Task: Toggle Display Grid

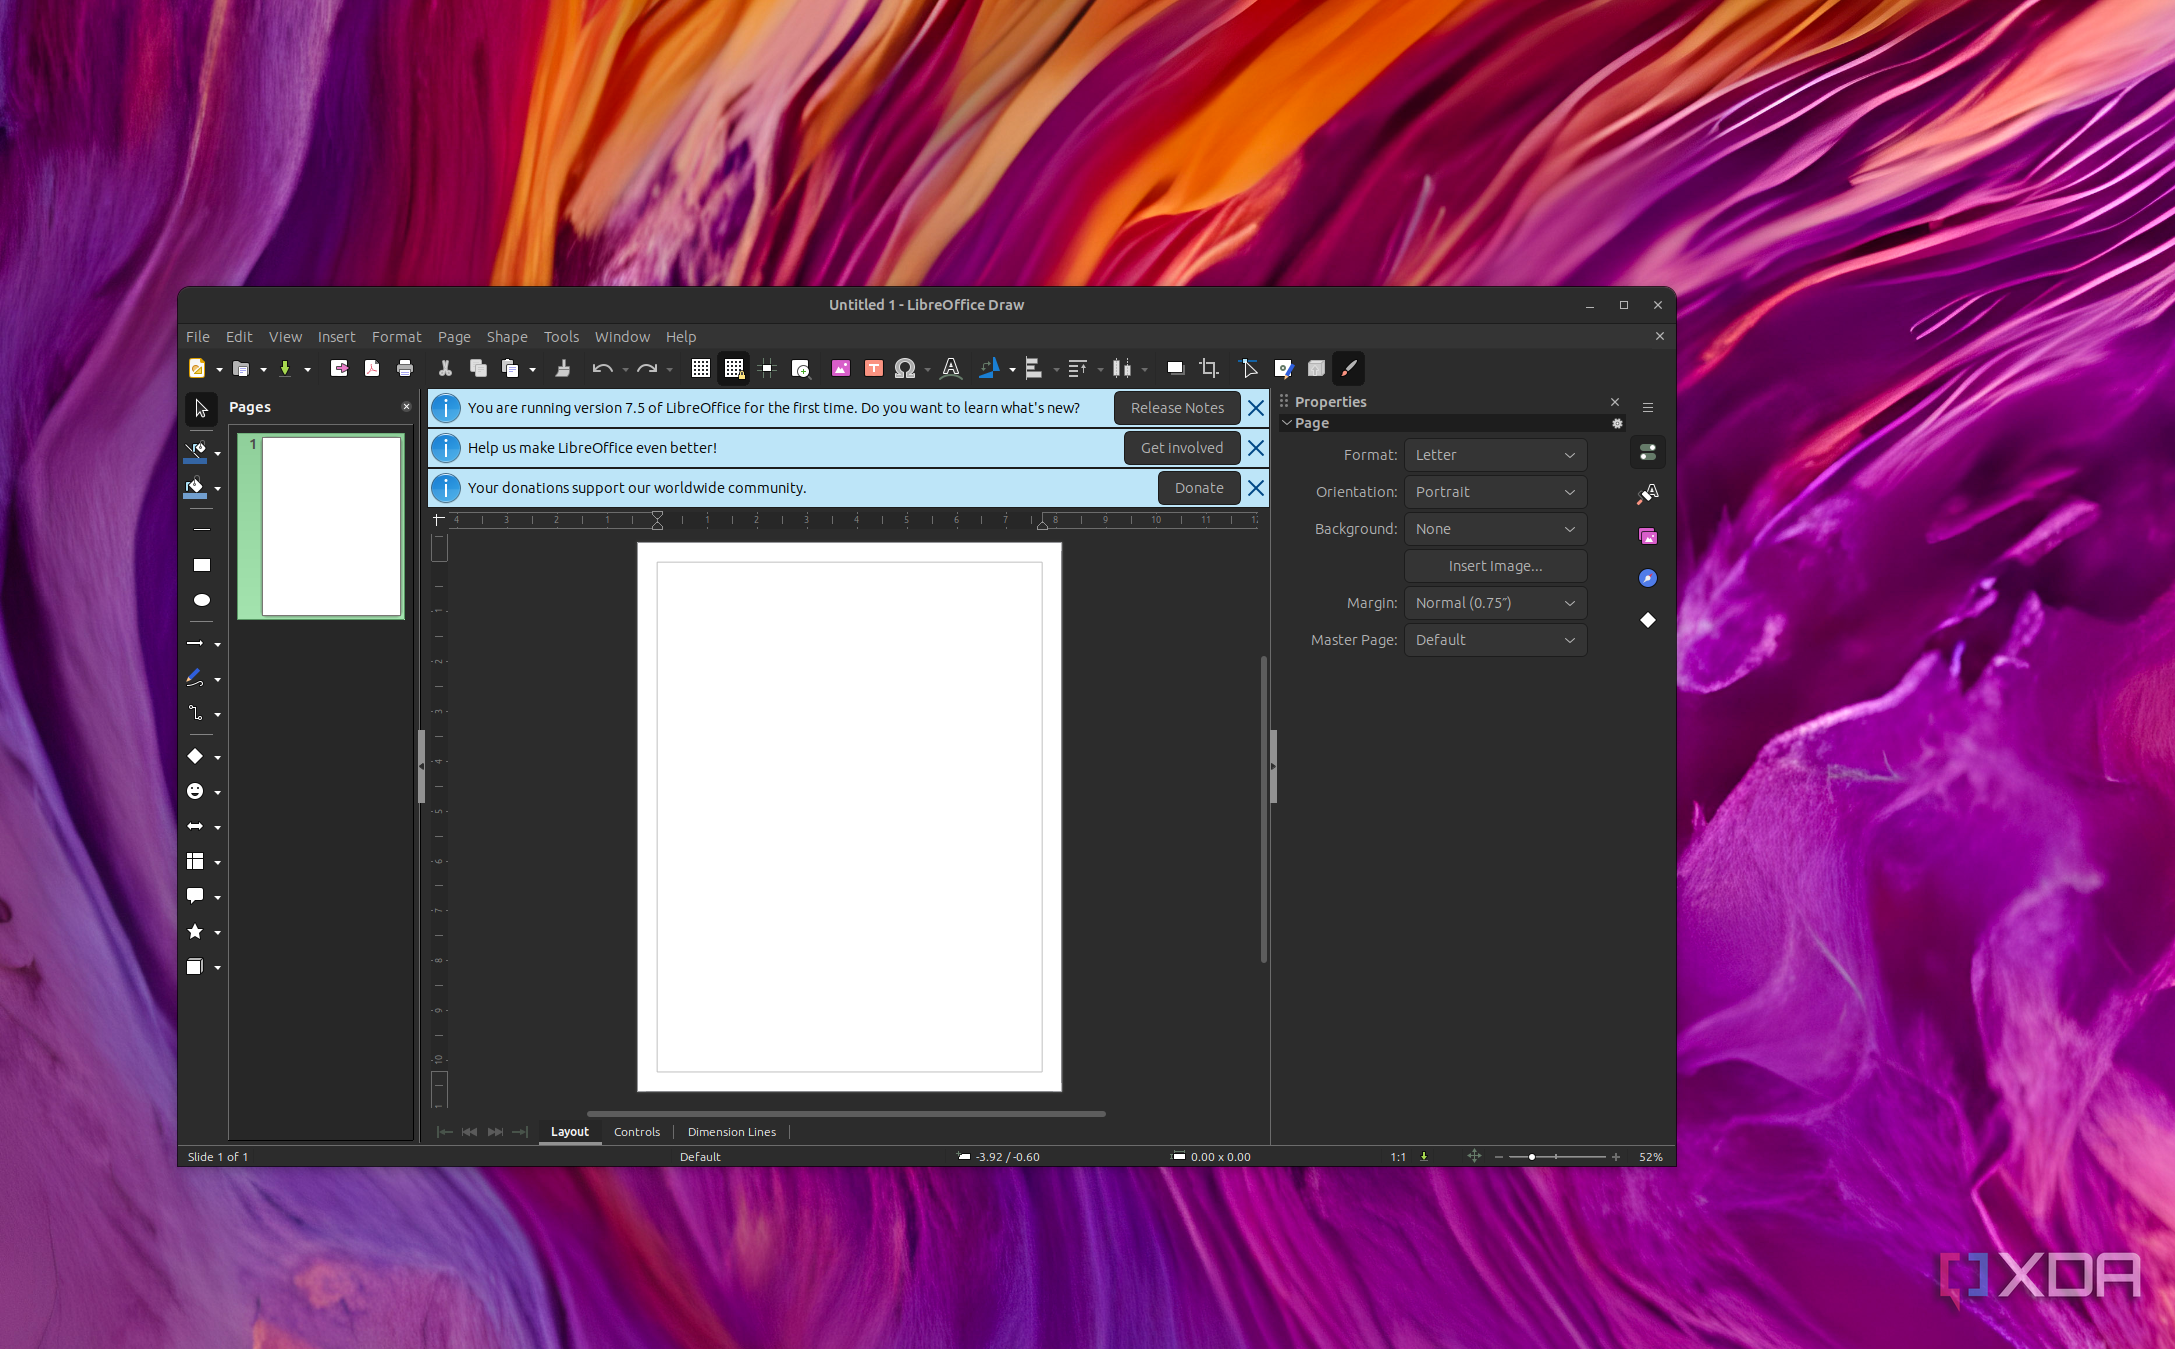Action: 701,369
